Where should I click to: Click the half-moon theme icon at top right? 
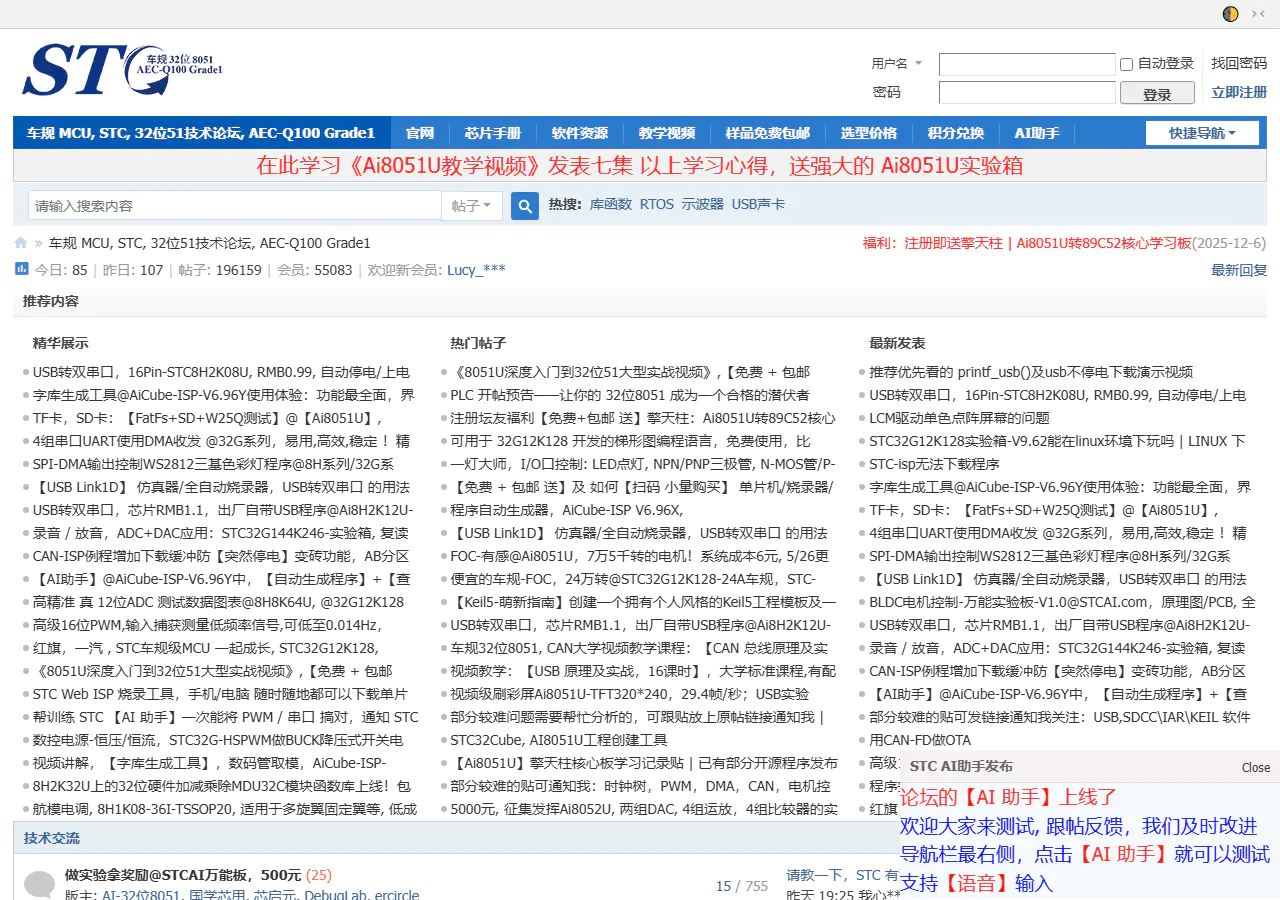[1231, 14]
